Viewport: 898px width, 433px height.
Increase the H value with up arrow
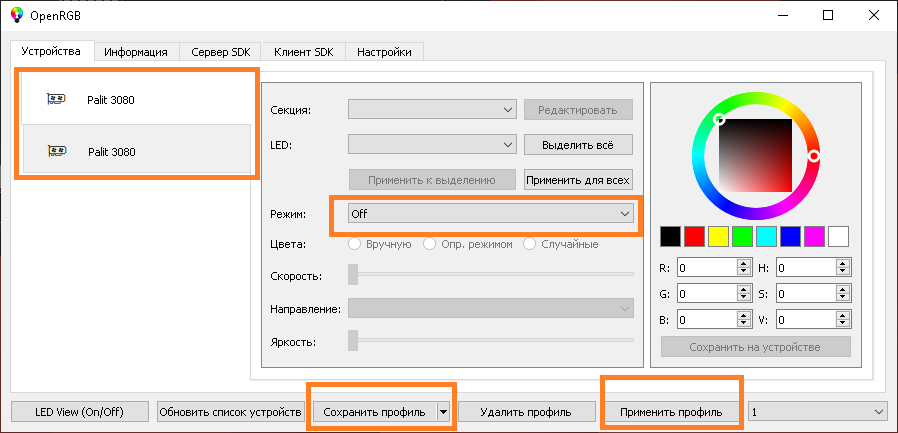point(842,263)
